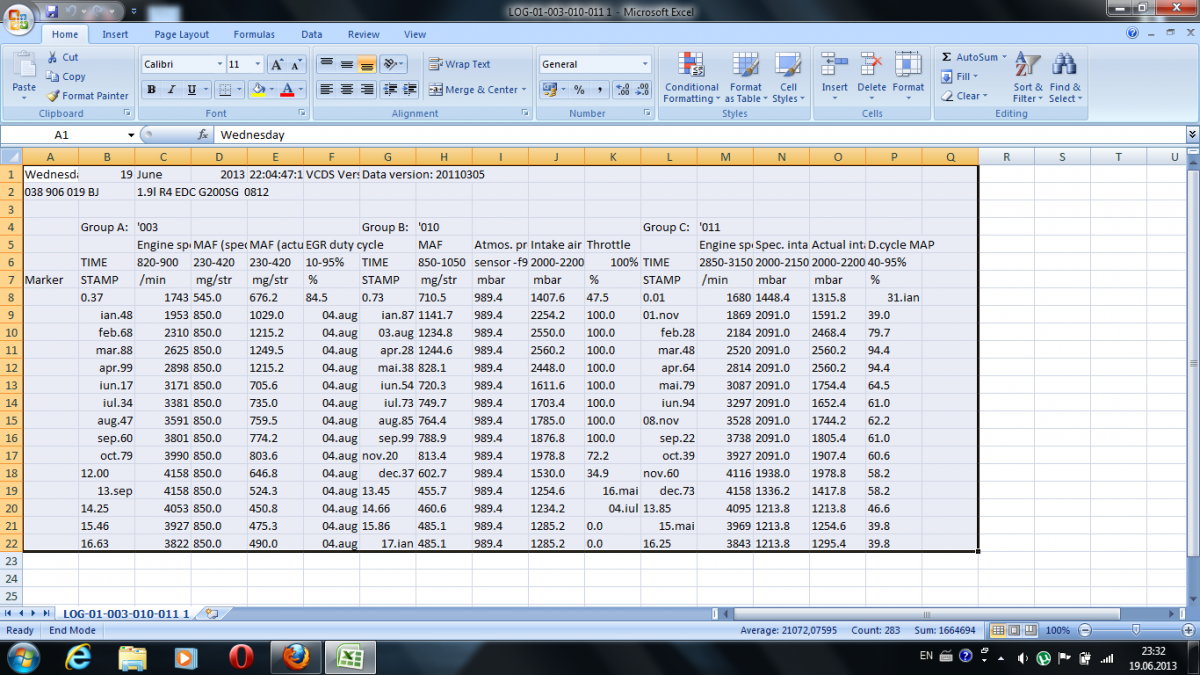Open the Name Box dropdown arrow
The image size is (1200, 675).
click(x=130, y=135)
